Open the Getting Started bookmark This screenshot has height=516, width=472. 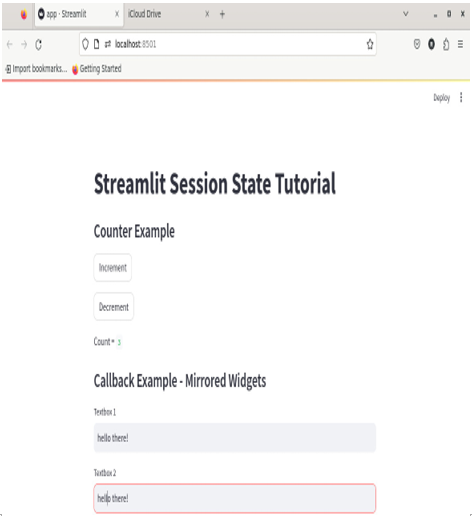tap(97, 69)
